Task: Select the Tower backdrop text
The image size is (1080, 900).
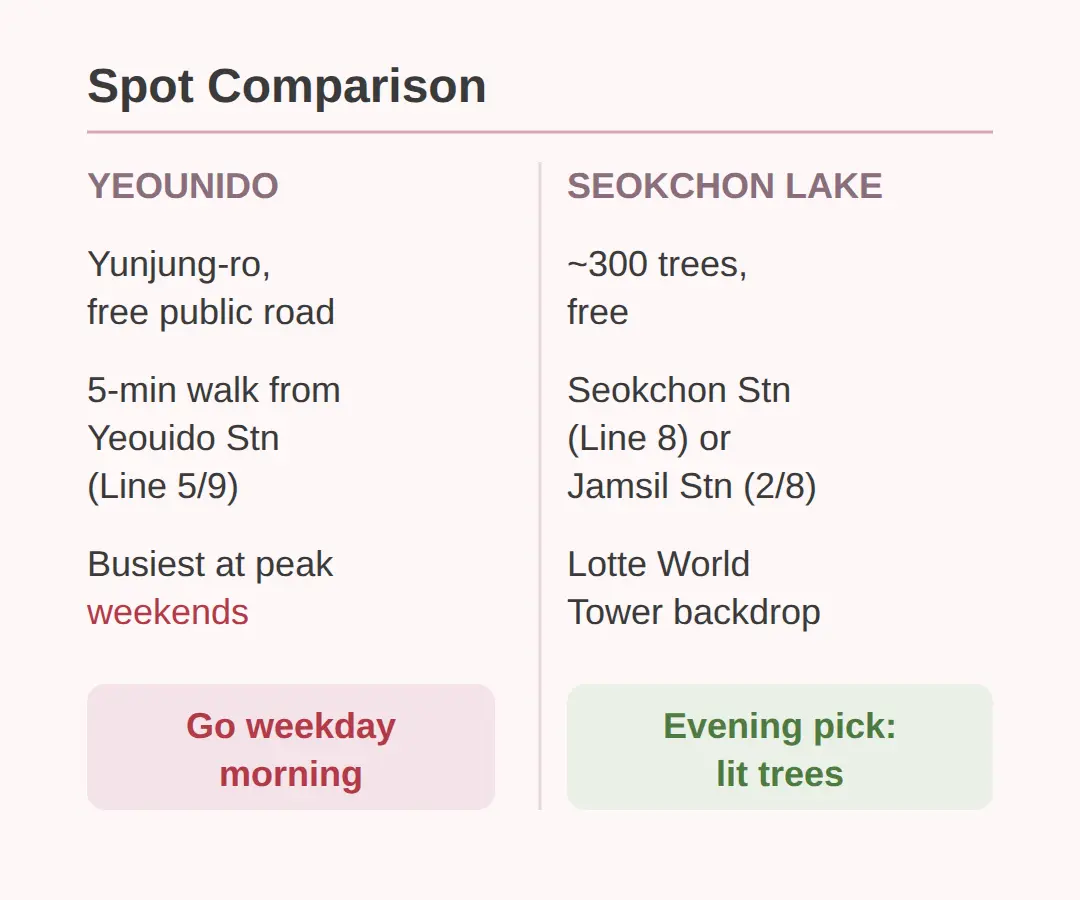Action: tap(694, 612)
